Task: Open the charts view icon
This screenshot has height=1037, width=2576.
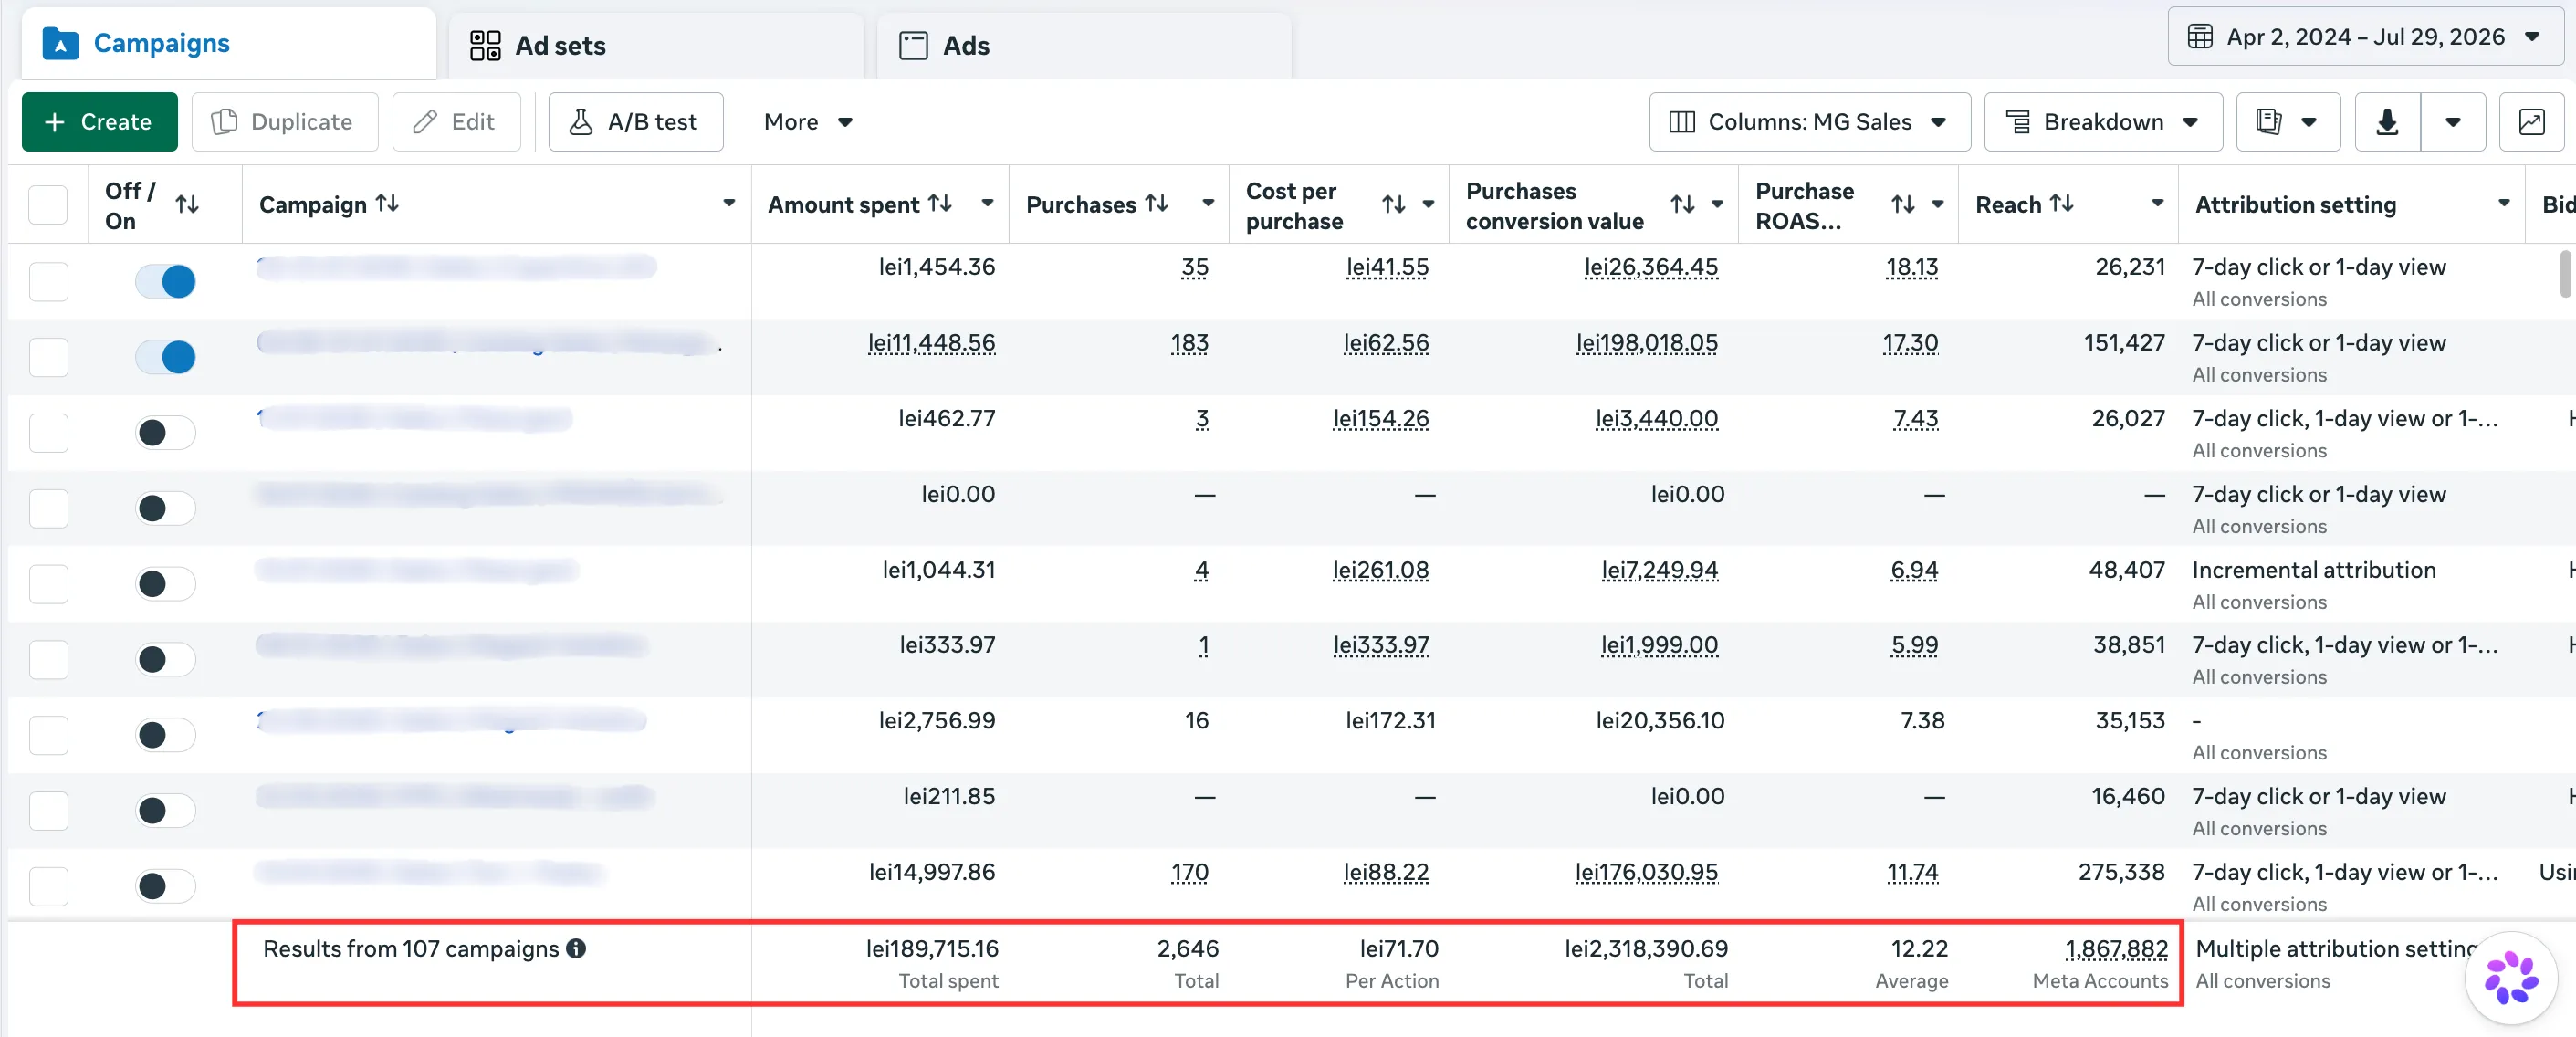Action: 2531,122
